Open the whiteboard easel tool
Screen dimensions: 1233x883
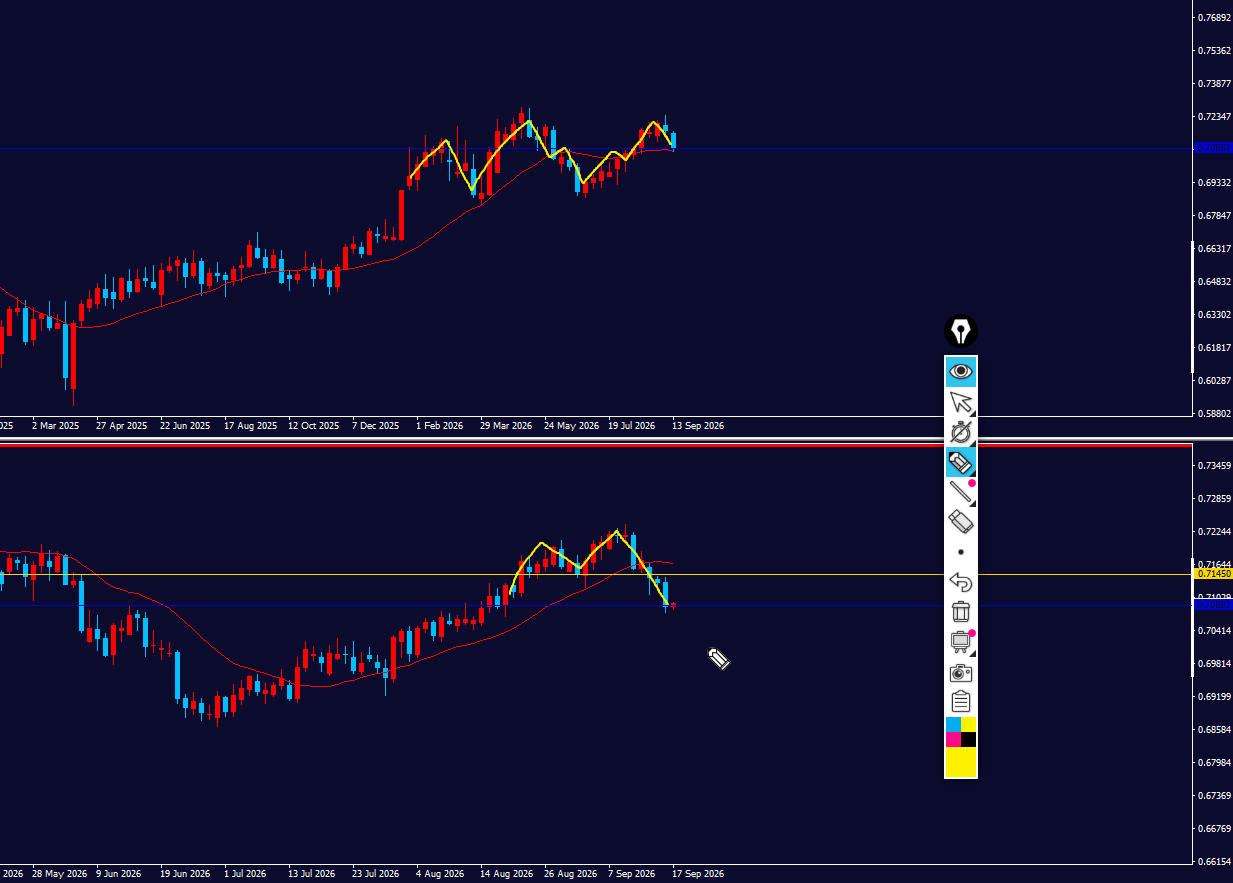(960, 641)
